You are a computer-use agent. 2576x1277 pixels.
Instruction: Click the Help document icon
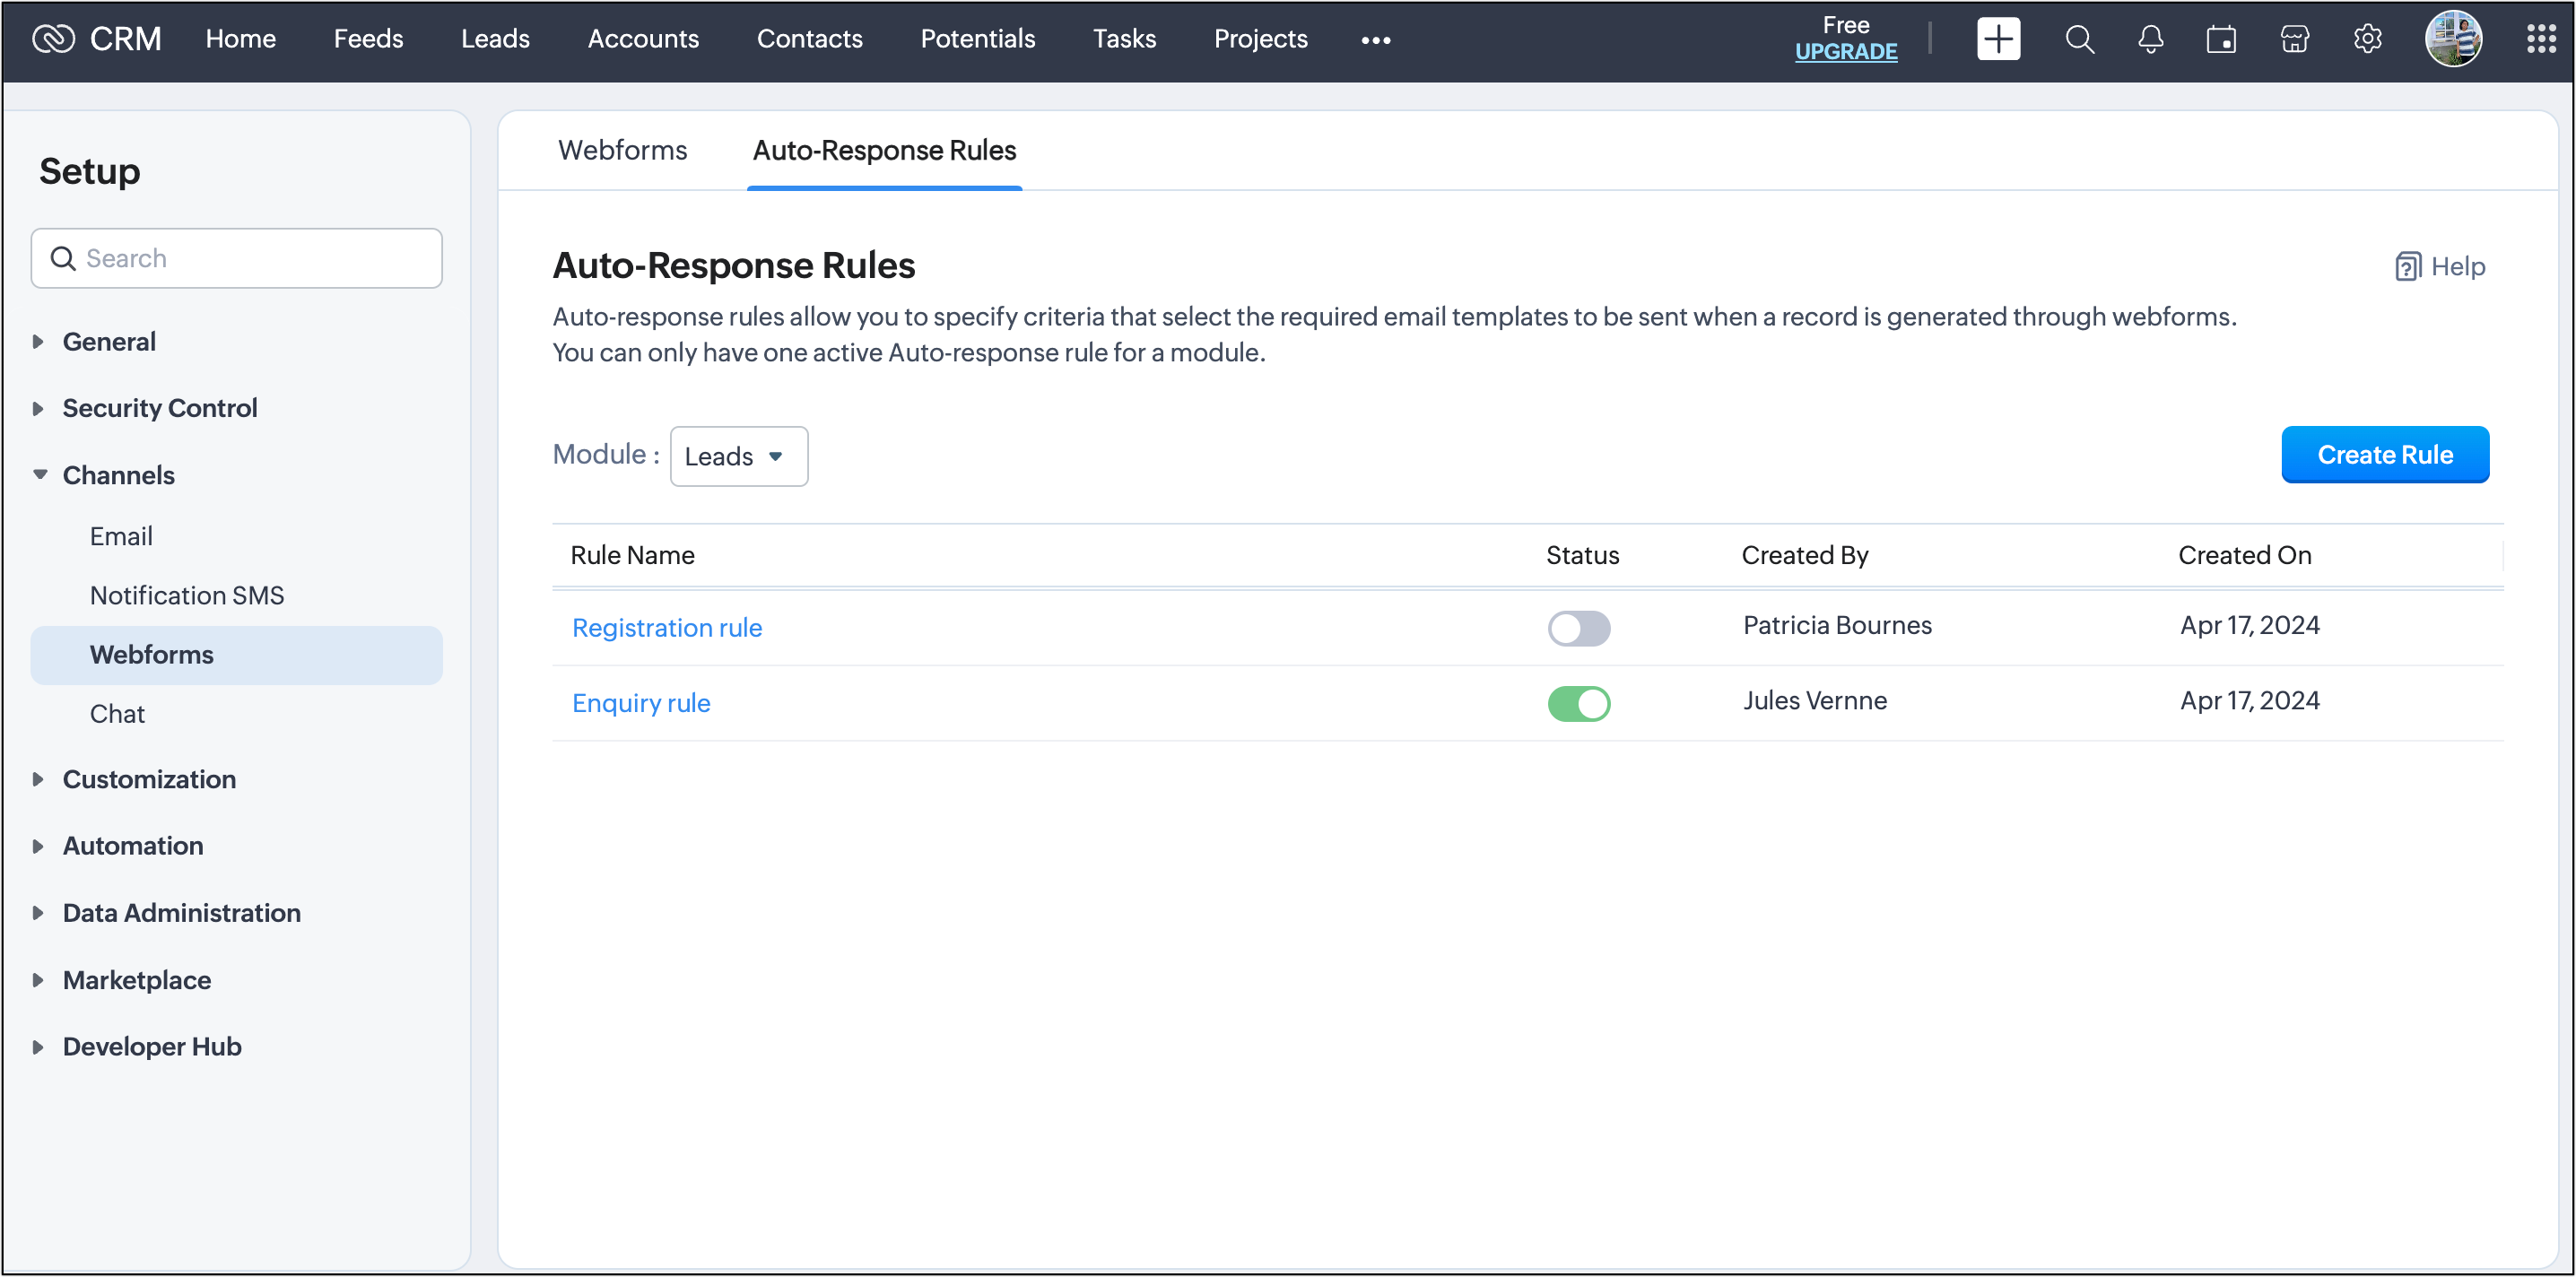[x=2407, y=267]
